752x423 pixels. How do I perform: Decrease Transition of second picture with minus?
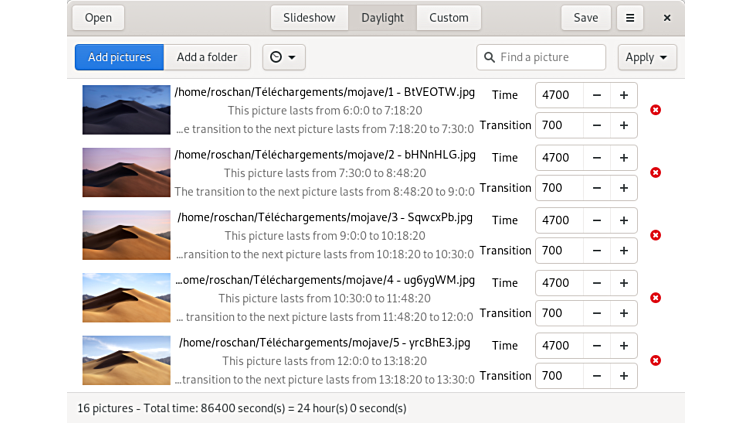596,188
